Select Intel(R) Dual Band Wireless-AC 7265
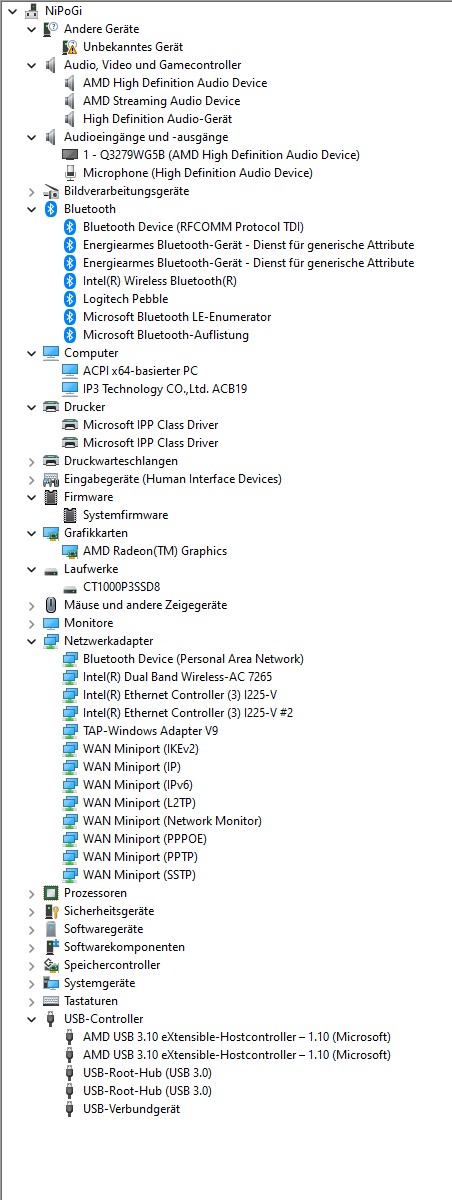The height and width of the screenshot is (1200, 452). pyautogui.click(x=178, y=677)
